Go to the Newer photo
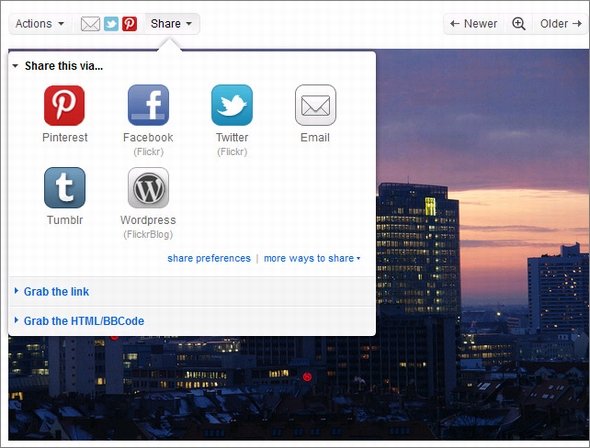The width and height of the screenshot is (590, 448). click(x=474, y=24)
